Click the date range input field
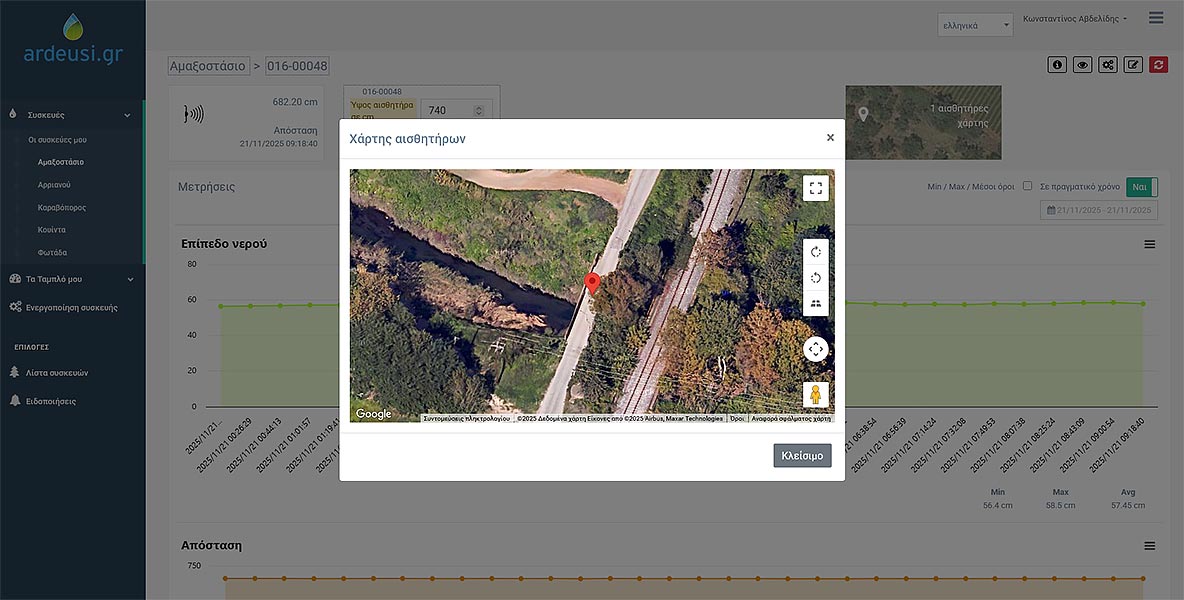The height and width of the screenshot is (600, 1184). [1099, 210]
